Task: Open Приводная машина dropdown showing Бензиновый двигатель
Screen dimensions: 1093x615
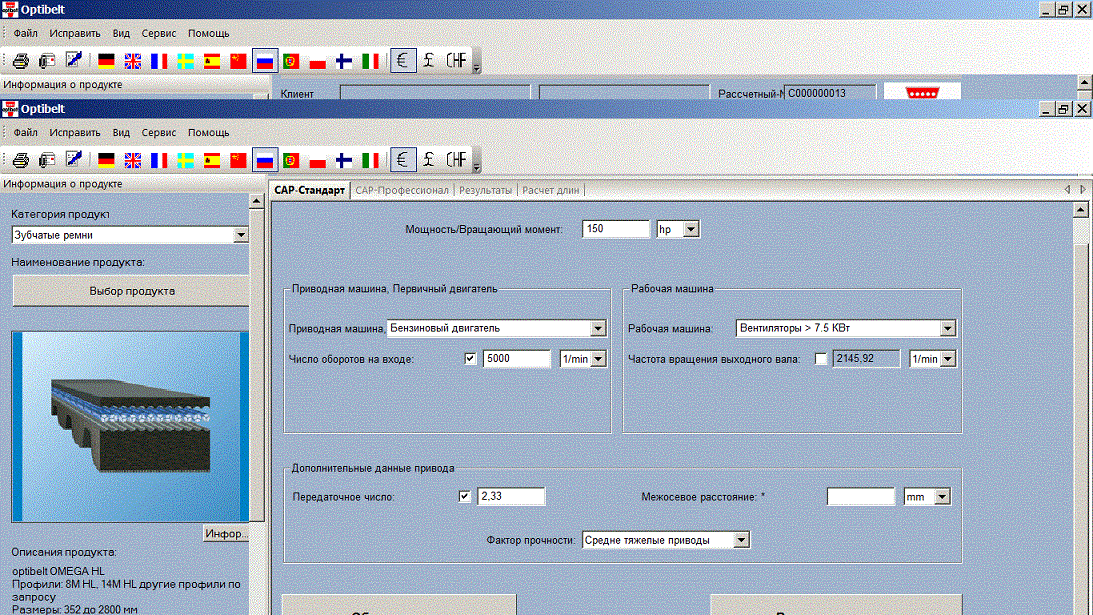Action: tap(598, 328)
